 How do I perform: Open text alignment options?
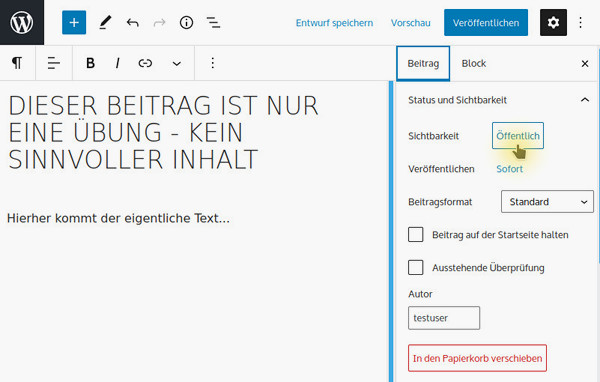click(54, 63)
